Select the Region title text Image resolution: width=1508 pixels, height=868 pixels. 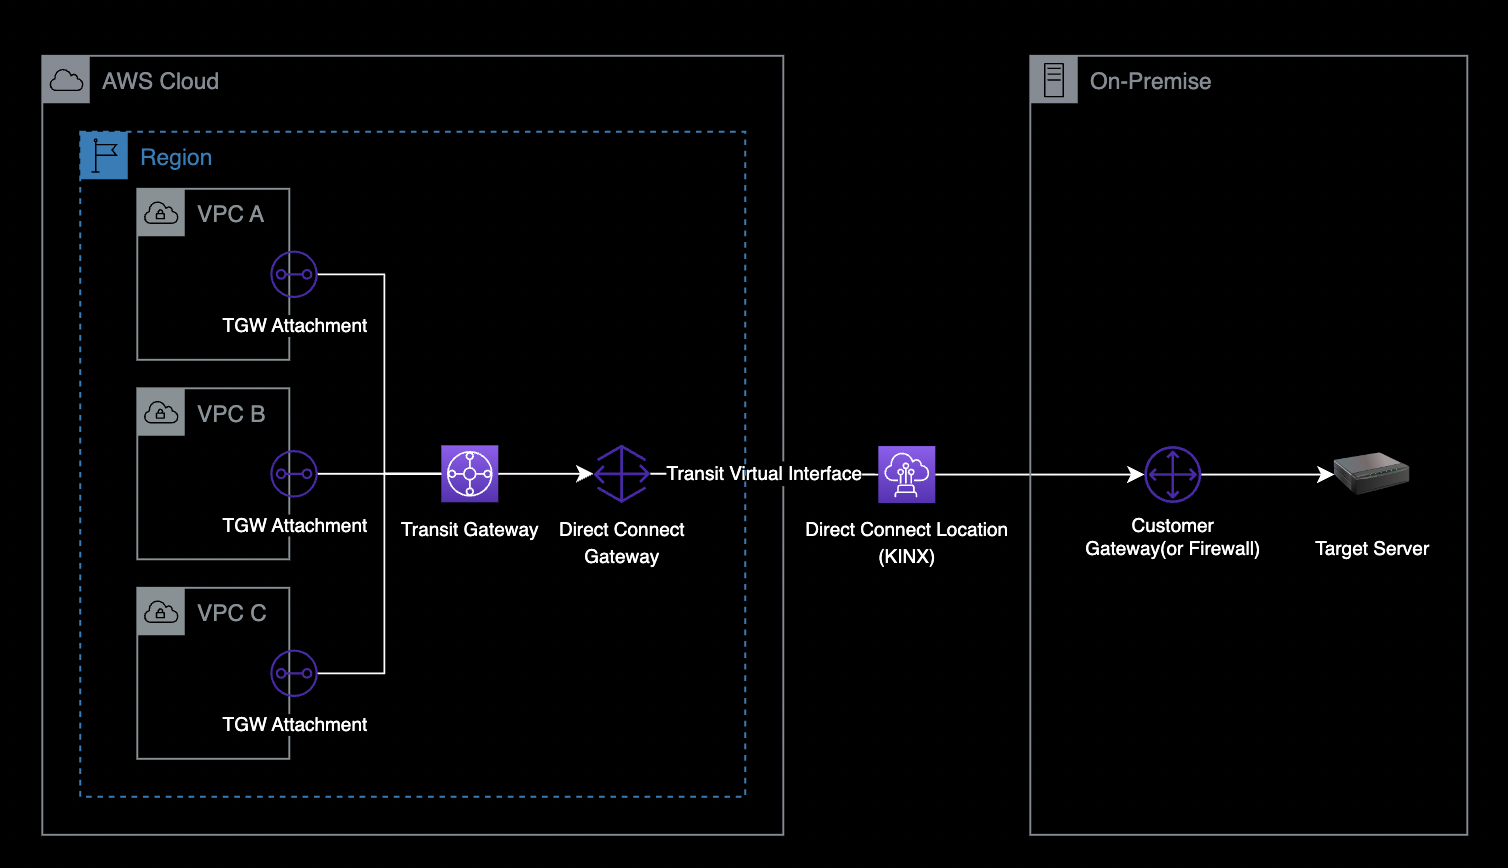[176, 158]
